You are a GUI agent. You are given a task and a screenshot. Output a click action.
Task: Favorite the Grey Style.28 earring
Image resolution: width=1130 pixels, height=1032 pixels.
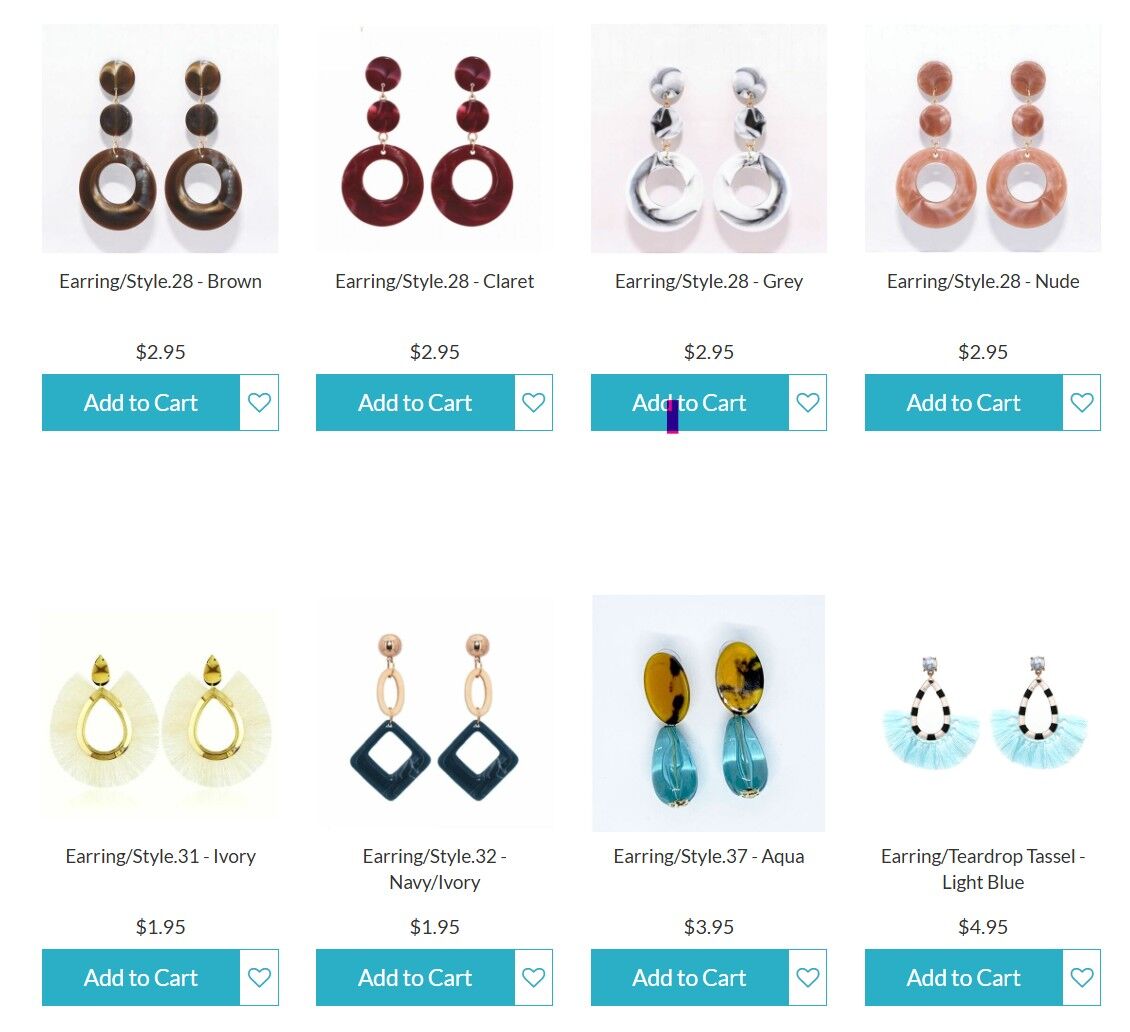(807, 402)
